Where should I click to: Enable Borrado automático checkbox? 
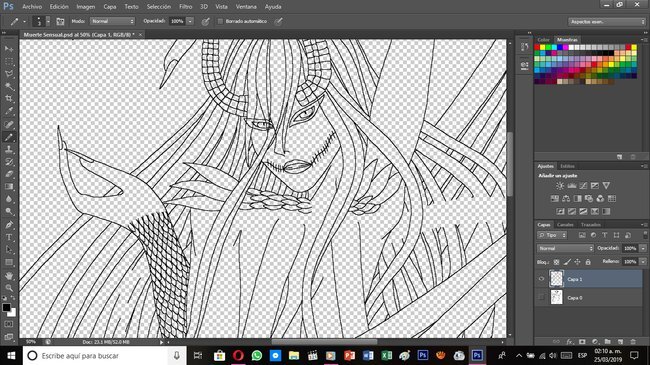pos(221,21)
